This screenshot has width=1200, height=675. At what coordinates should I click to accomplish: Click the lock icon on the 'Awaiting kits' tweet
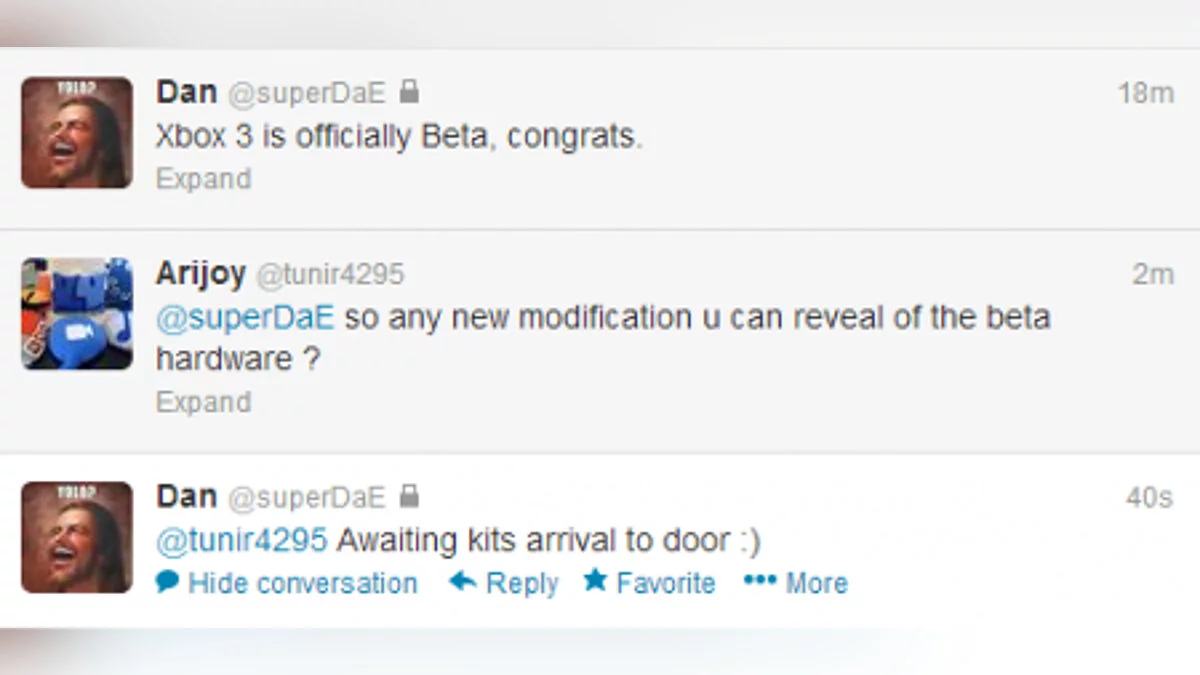point(408,496)
